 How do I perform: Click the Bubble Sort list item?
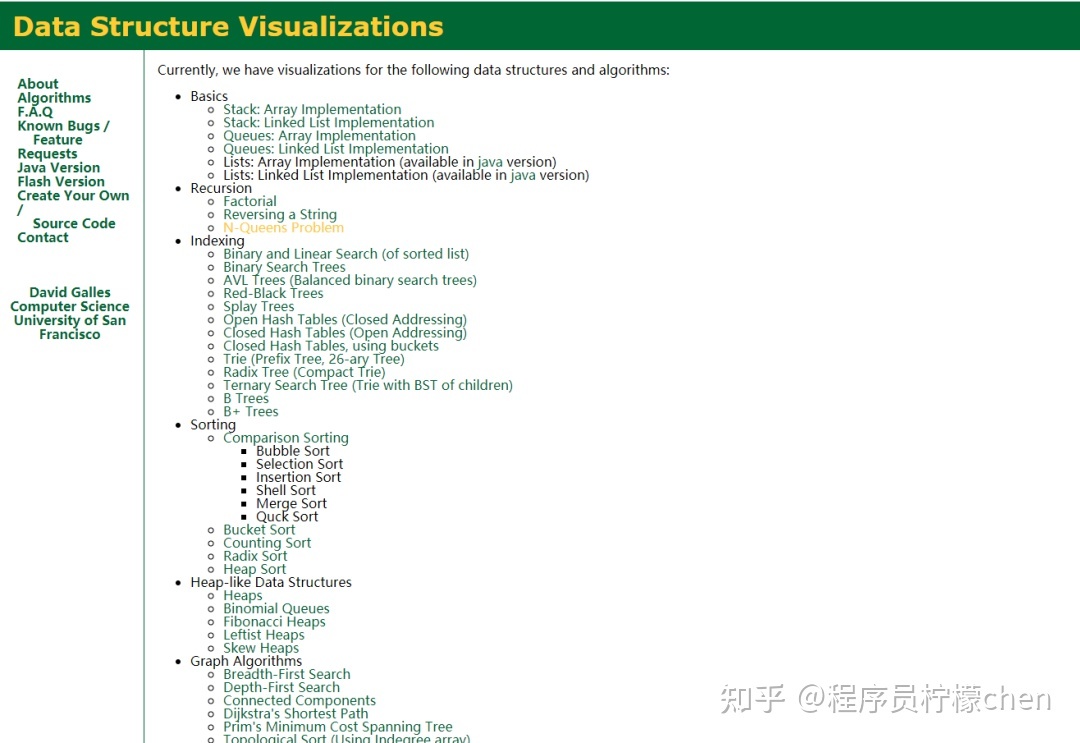293,451
